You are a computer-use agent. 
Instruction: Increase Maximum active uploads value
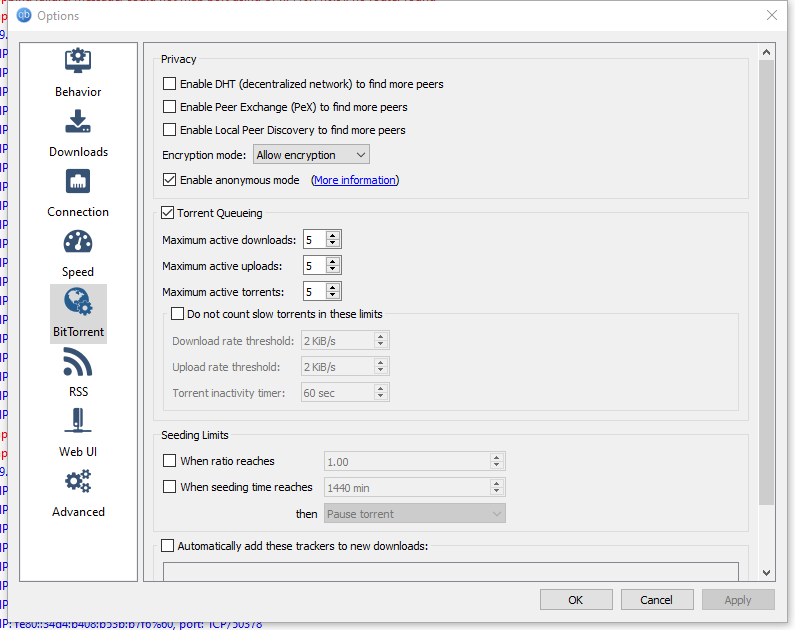pos(333,261)
